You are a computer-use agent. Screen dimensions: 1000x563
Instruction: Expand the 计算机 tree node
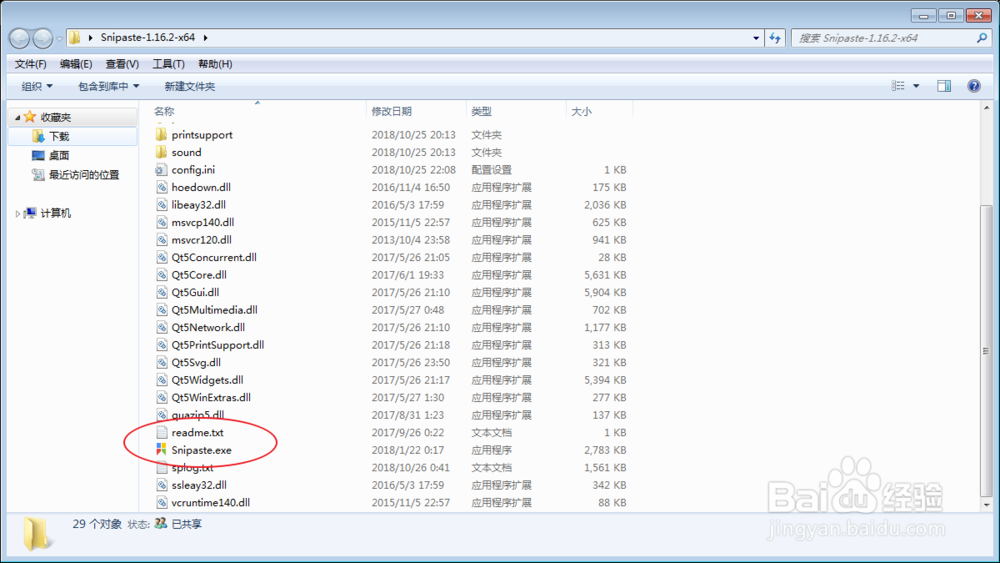[x=17, y=214]
